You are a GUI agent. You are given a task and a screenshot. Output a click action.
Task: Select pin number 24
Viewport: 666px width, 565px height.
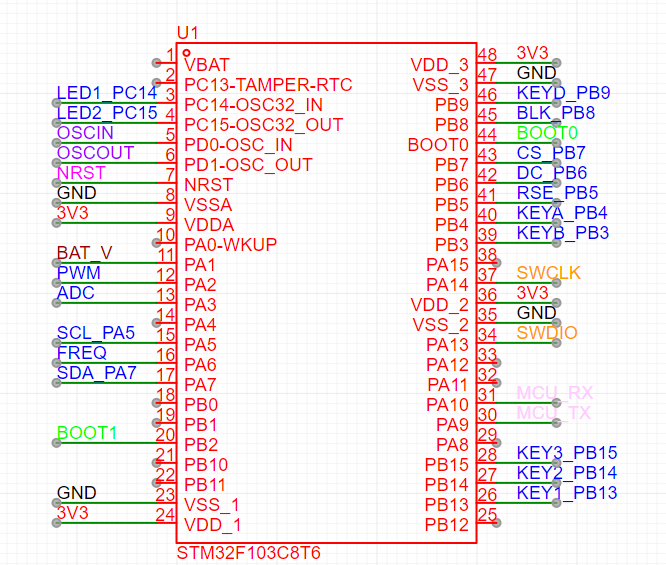point(165,515)
